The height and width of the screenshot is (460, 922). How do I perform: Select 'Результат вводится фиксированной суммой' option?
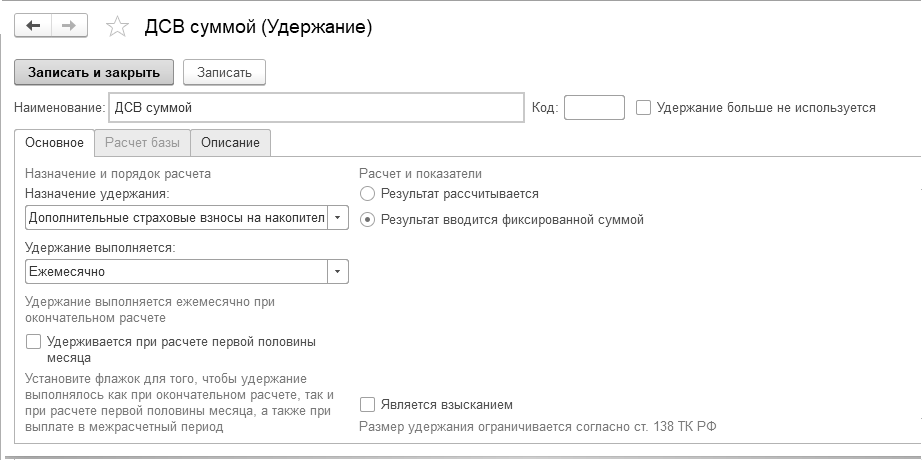(x=367, y=219)
